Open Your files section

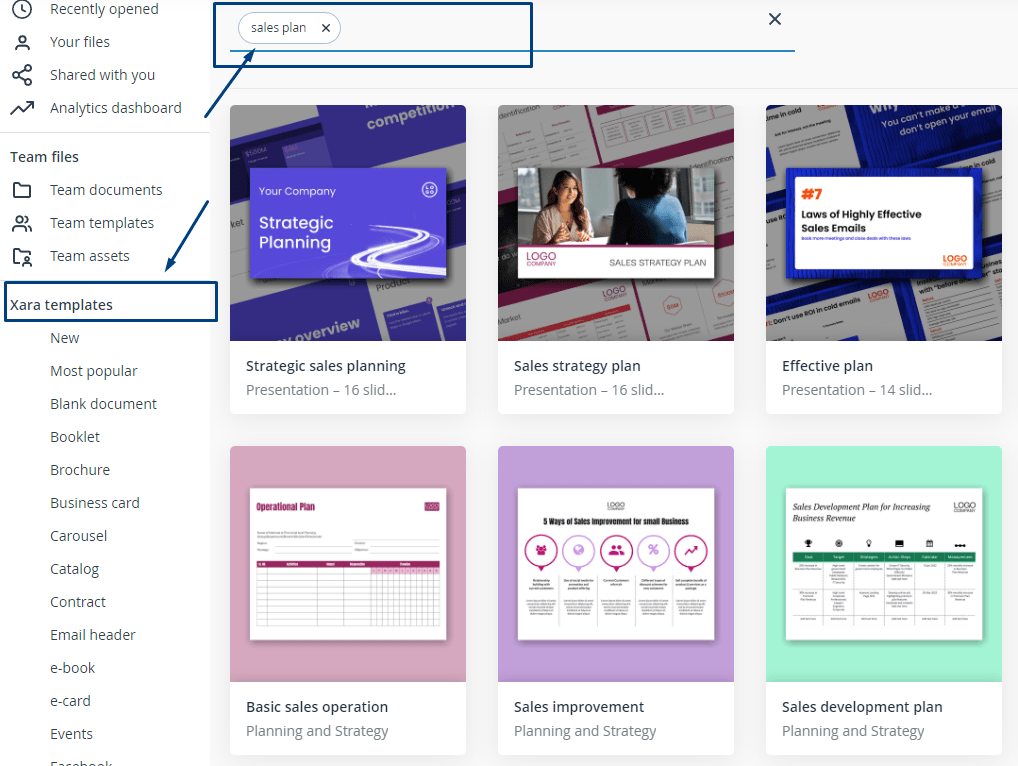80,42
